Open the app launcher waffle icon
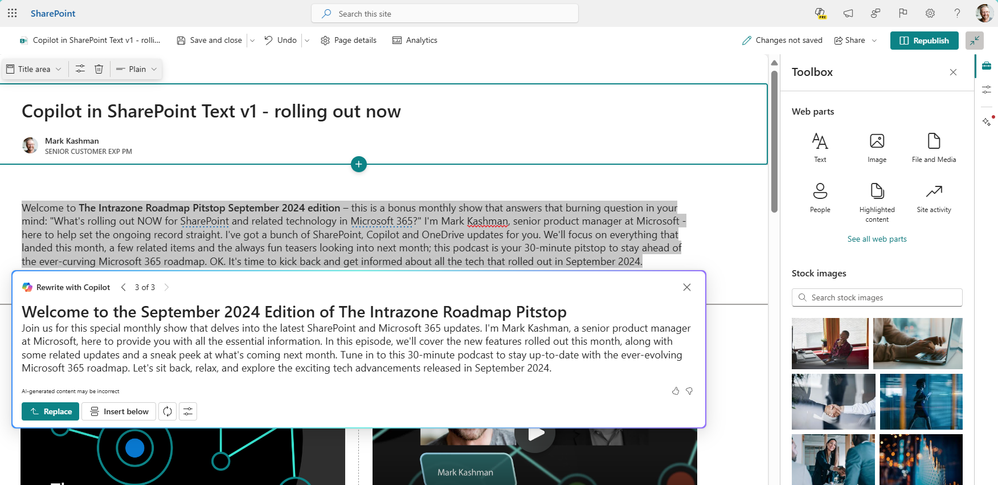Screen dimensions: 998x485 point(12,13)
